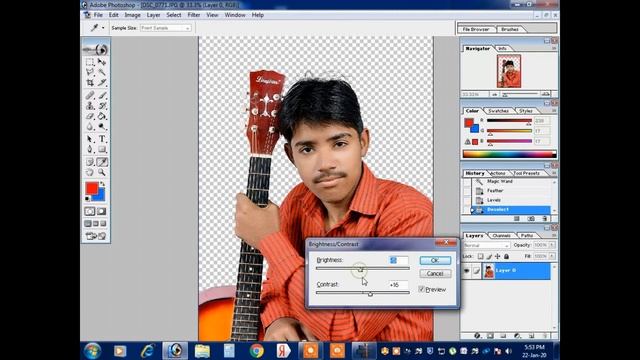Add a layer mask in Layers panel
The width and height of the screenshot is (640, 360).
(x=490, y=336)
